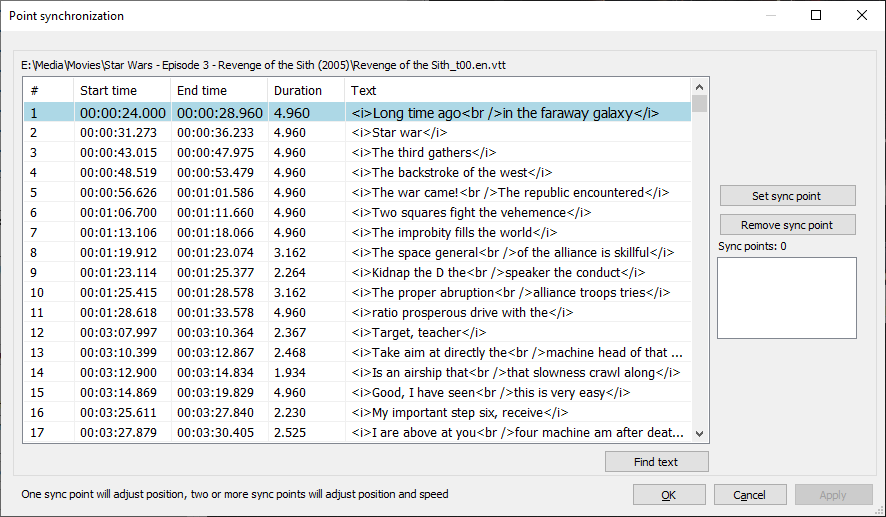The width and height of the screenshot is (886, 517).
Task: Select line 4 'The backstroke of the west'
Action: pyautogui.click(x=357, y=172)
